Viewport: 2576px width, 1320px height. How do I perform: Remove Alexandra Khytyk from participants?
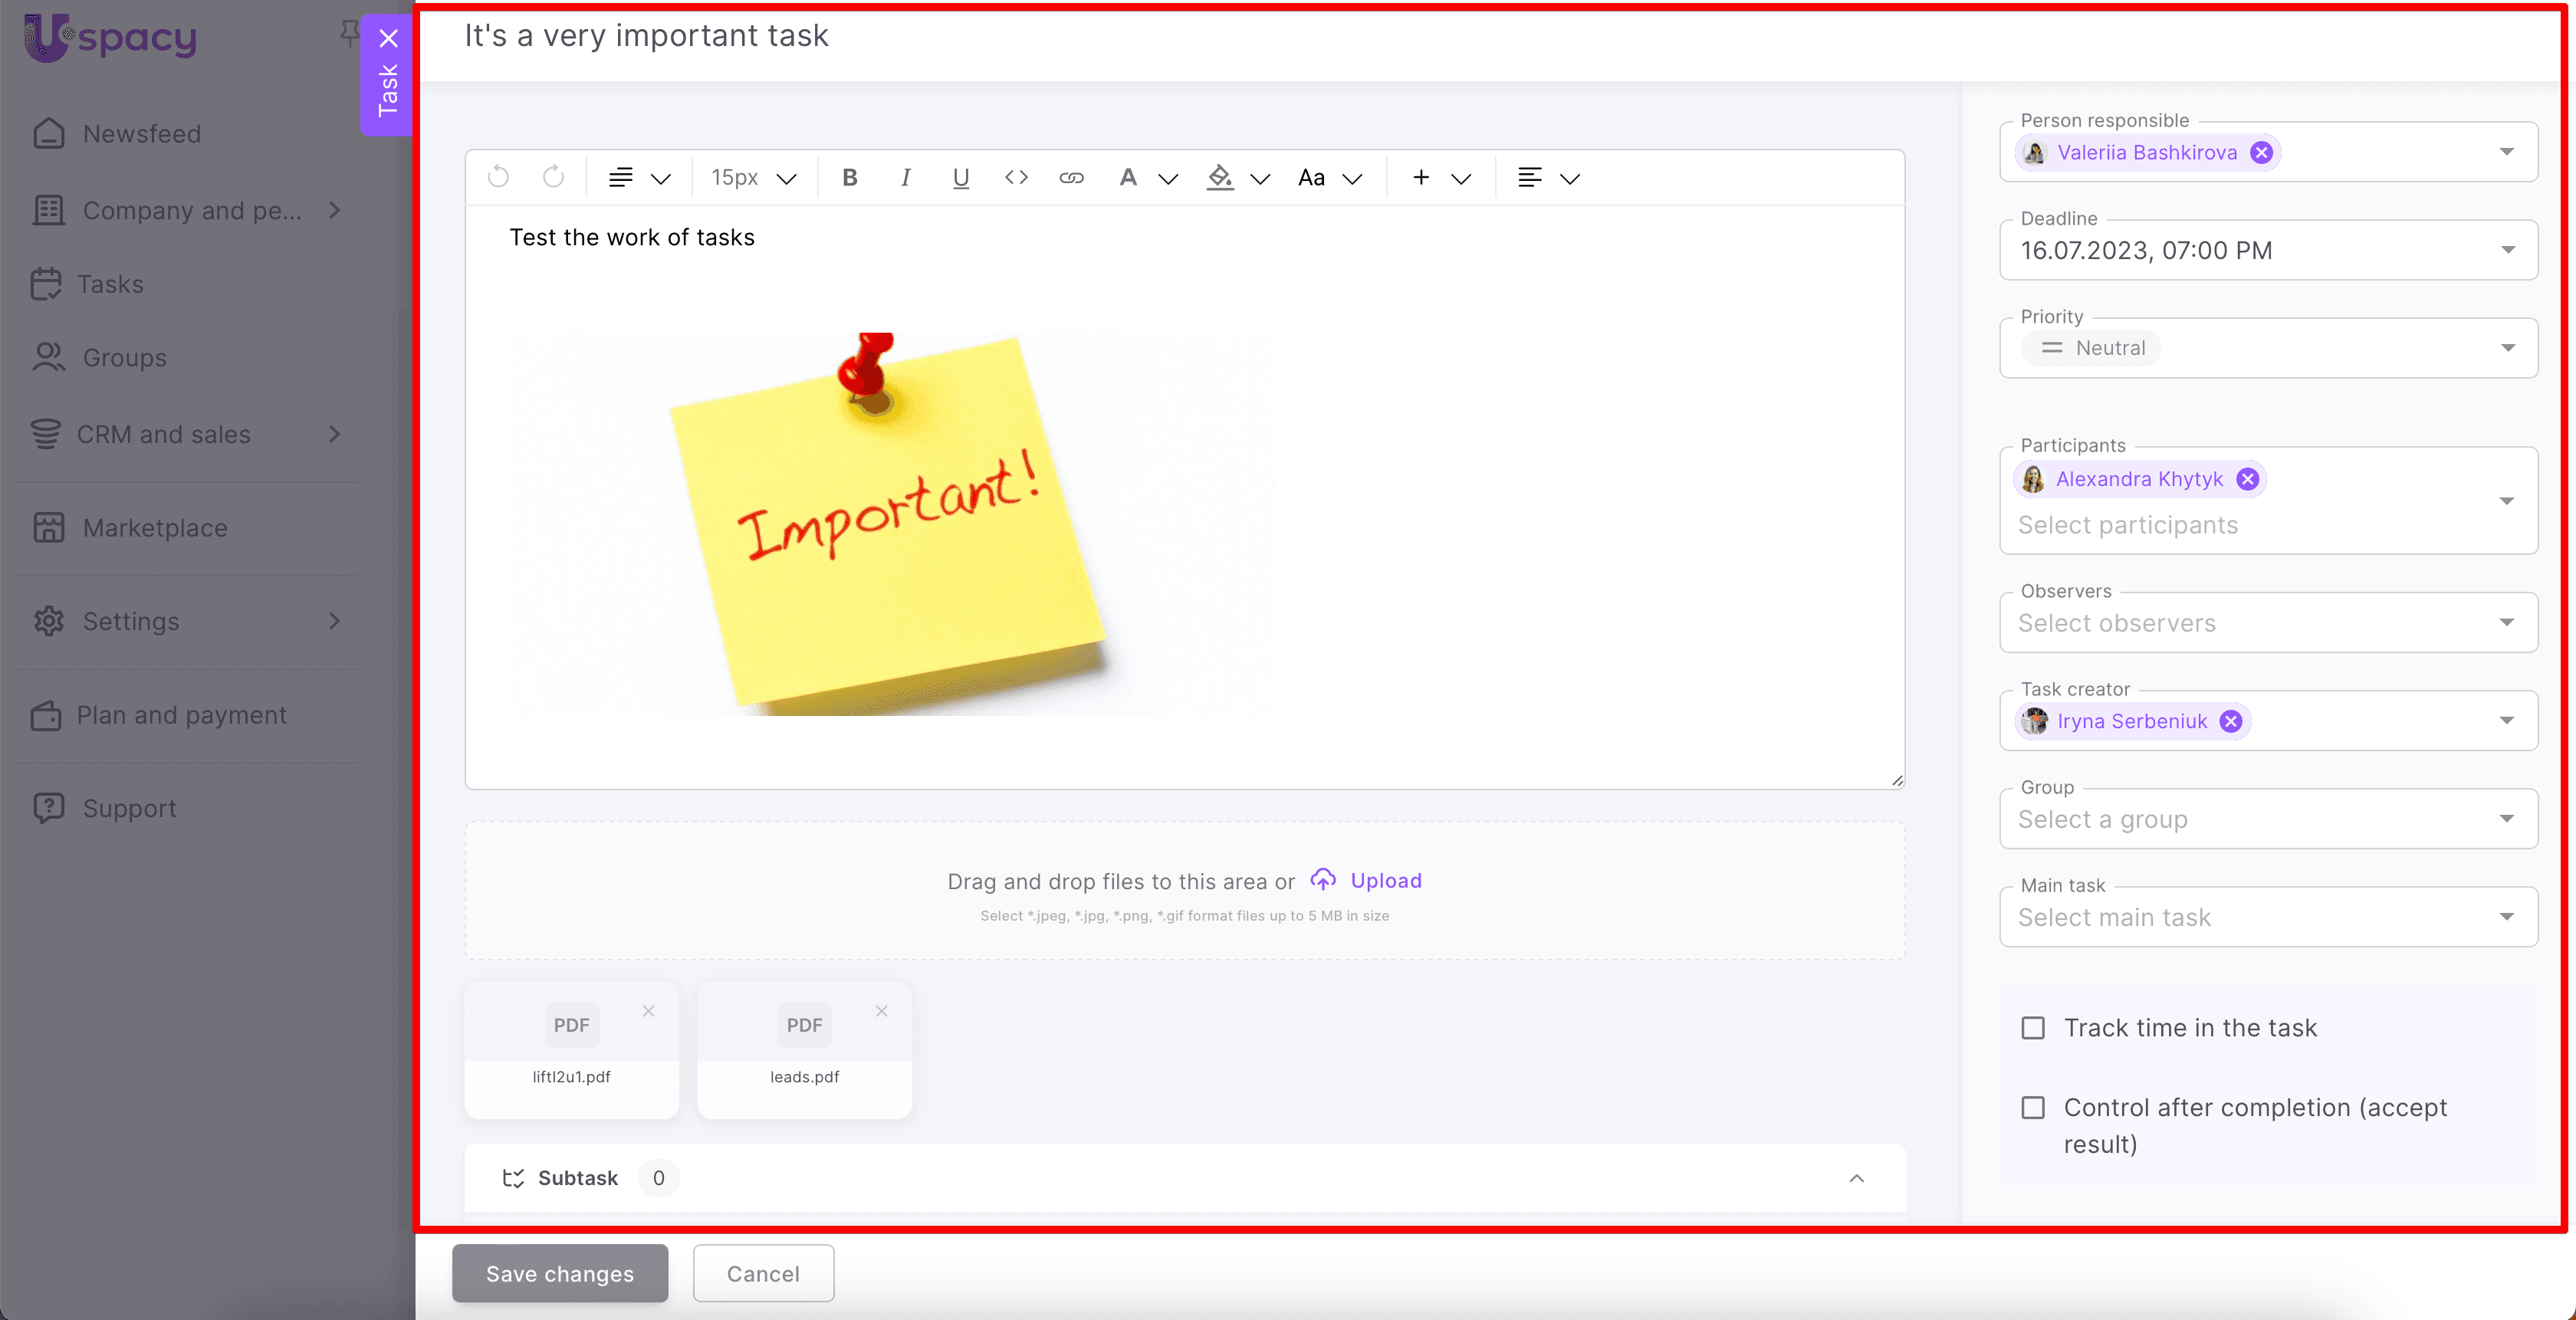click(x=2247, y=479)
